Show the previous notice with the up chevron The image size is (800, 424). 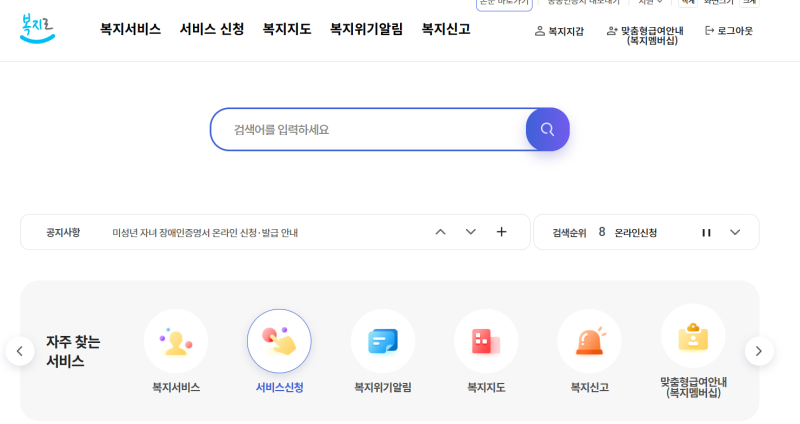tap(440, 232)
